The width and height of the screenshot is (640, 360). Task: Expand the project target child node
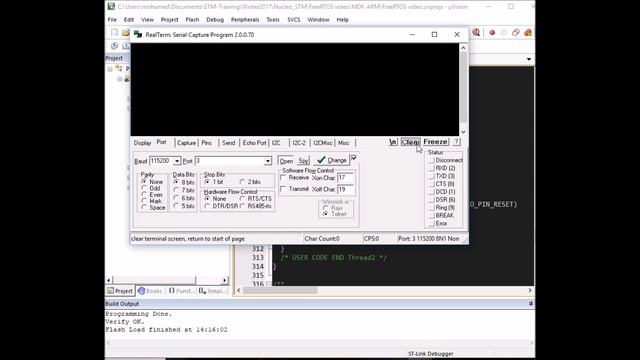point(120,79)
